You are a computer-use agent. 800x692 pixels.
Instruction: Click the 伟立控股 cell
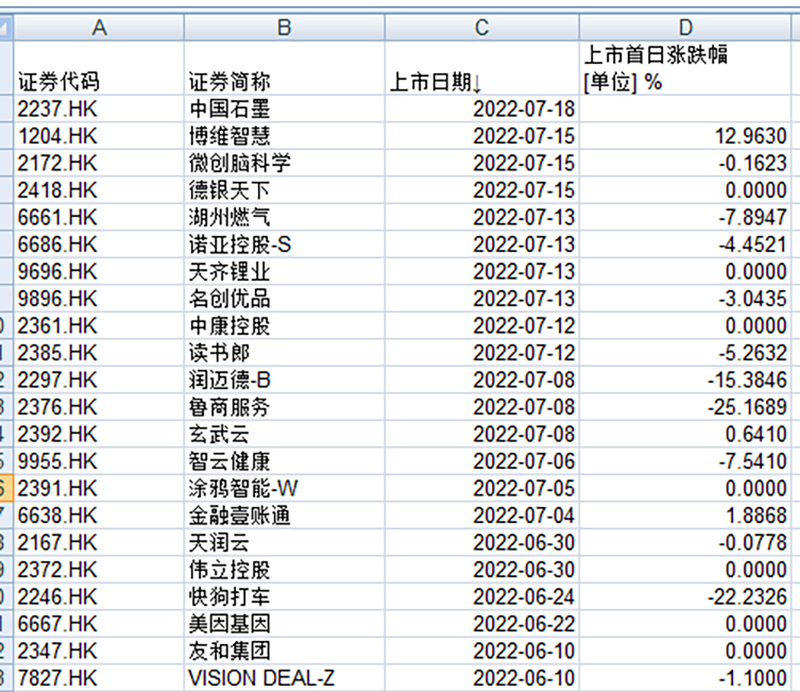coord(284,569)
